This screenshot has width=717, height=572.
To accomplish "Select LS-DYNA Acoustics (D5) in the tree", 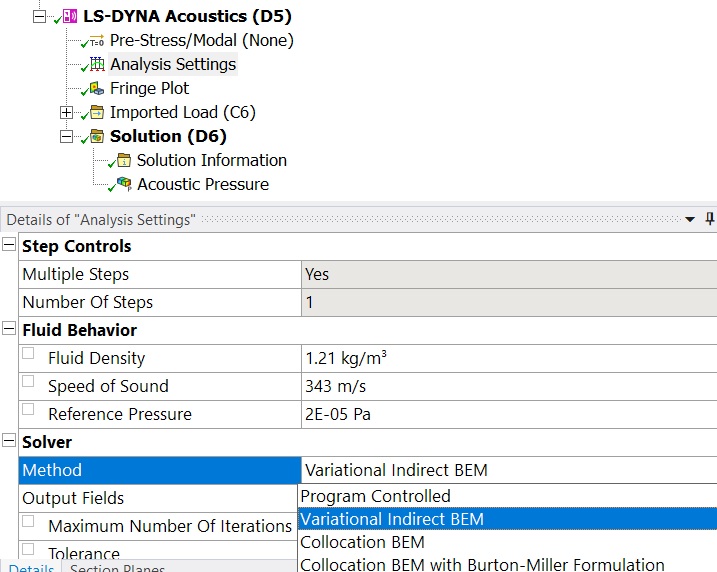I will (x=187, y=16).
